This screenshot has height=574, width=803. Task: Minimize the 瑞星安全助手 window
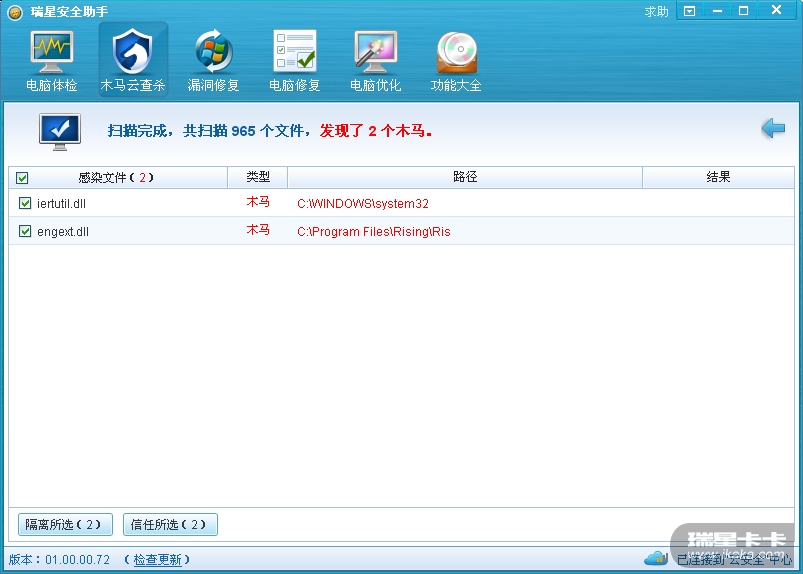click(717, 11)
